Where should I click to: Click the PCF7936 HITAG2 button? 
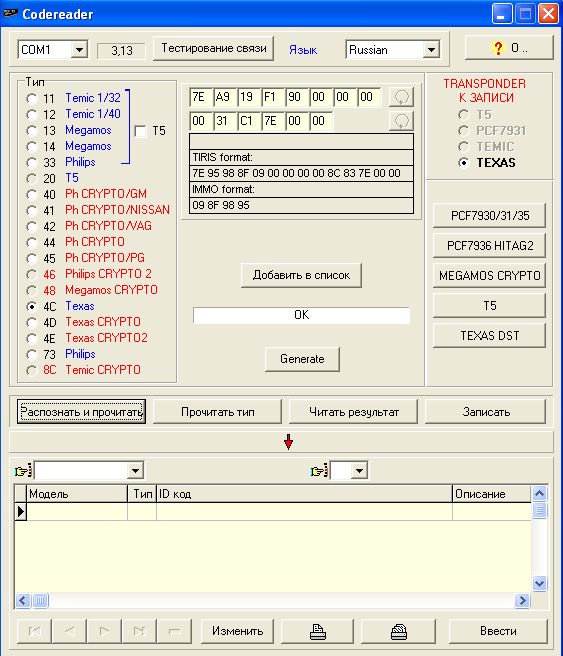(x=490, y=246)
